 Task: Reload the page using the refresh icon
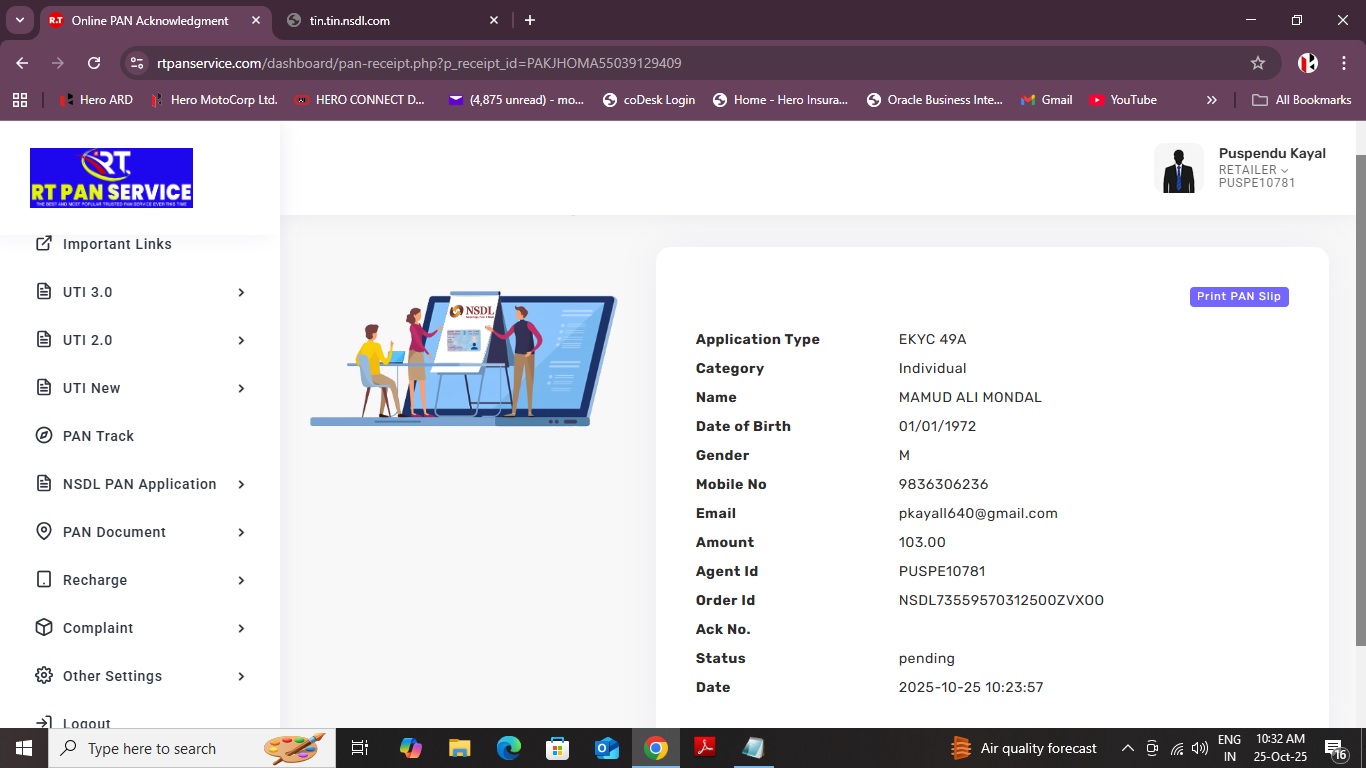(x=94, y=63)
